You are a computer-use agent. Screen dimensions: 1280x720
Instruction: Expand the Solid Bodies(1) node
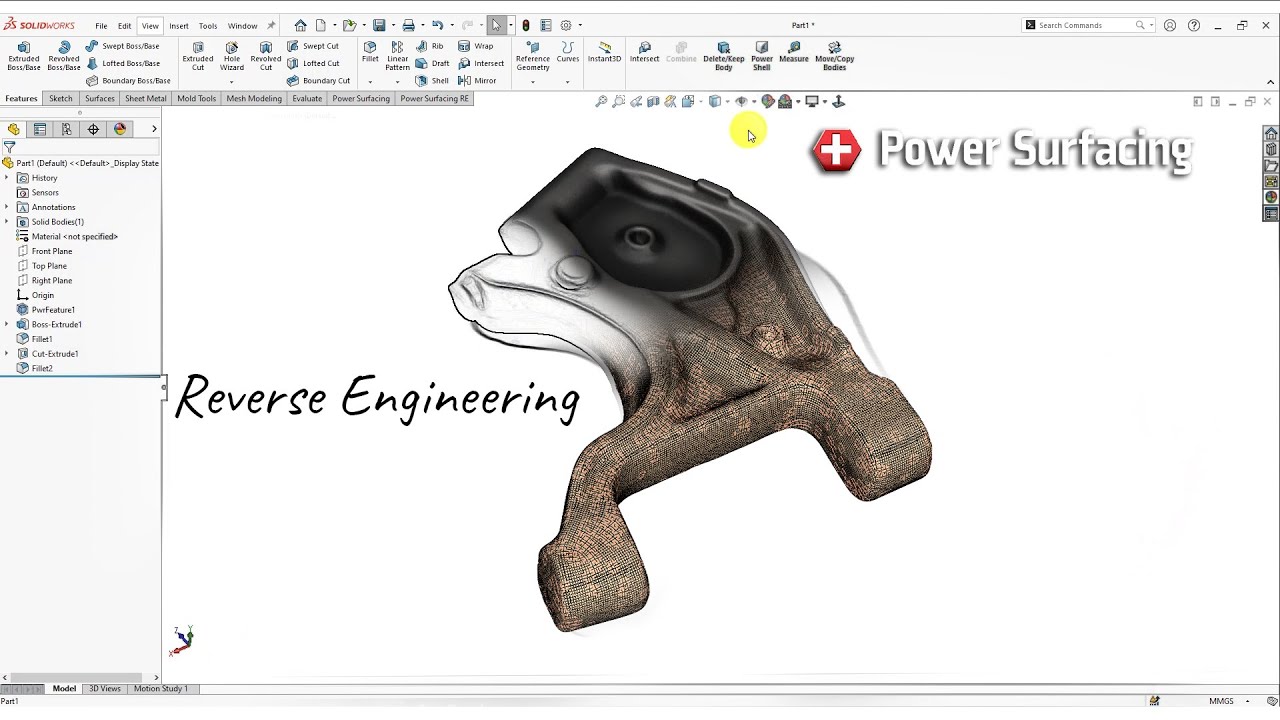pos(7,222)
